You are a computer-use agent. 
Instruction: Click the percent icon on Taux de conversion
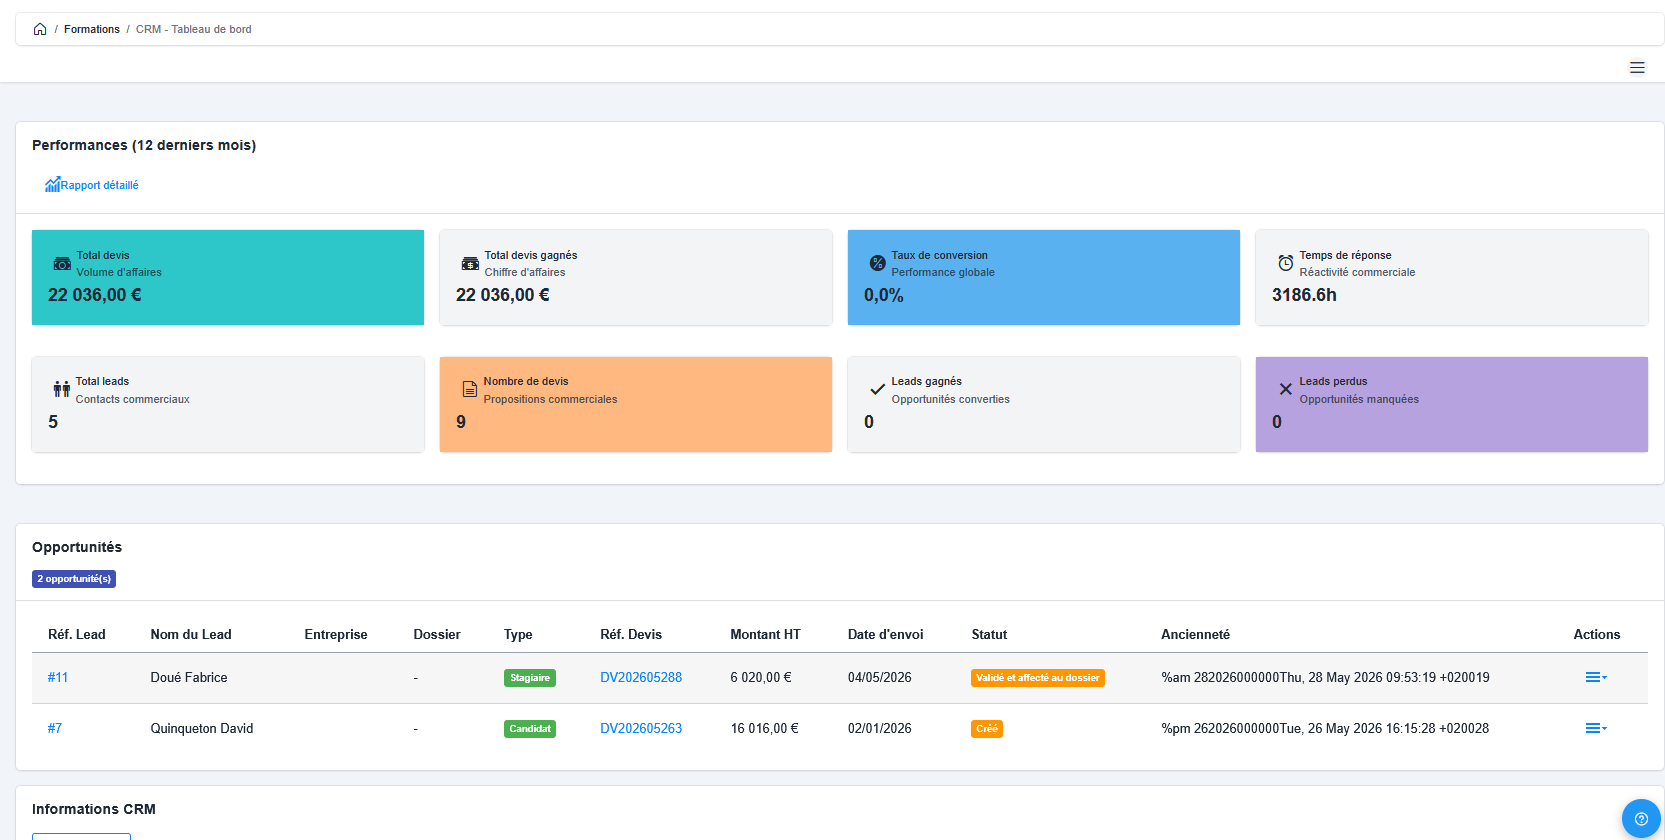(x=877, y=263)
